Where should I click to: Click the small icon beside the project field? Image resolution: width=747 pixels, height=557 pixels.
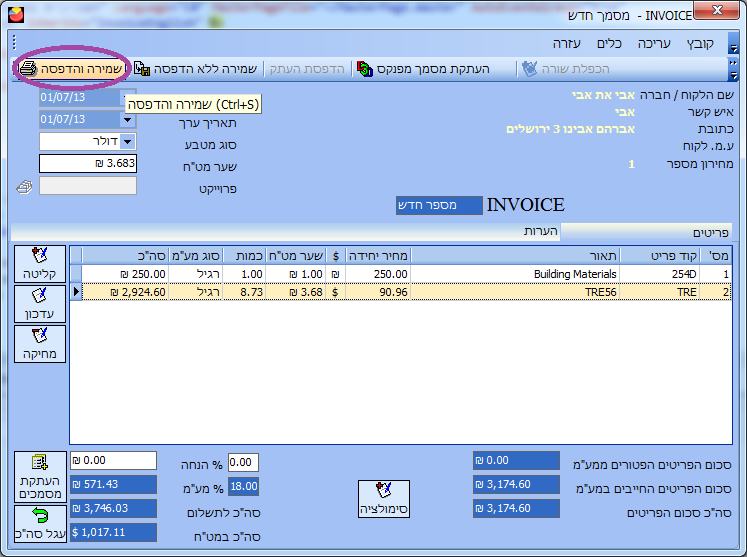24,186
